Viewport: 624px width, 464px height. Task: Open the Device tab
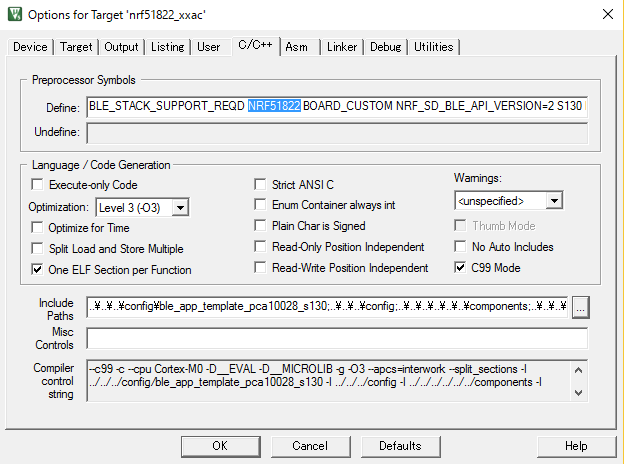click(30, 47)
